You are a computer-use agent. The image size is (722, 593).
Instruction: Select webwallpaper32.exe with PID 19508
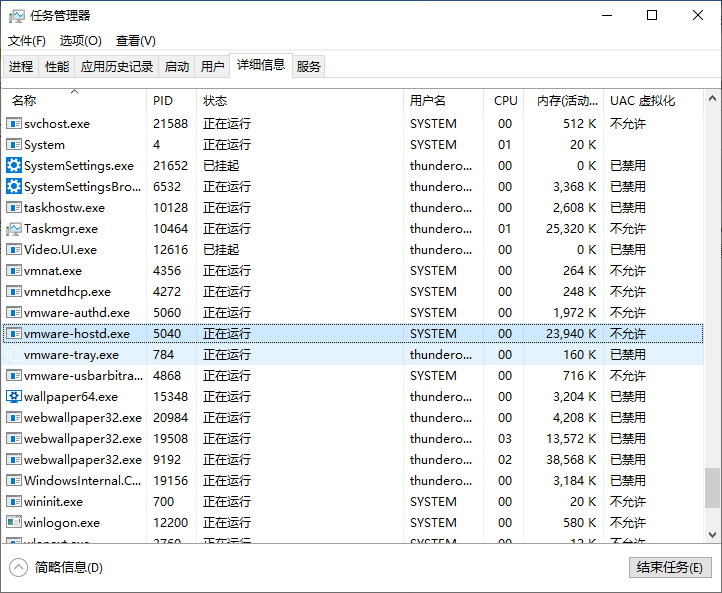pos(83,438)
